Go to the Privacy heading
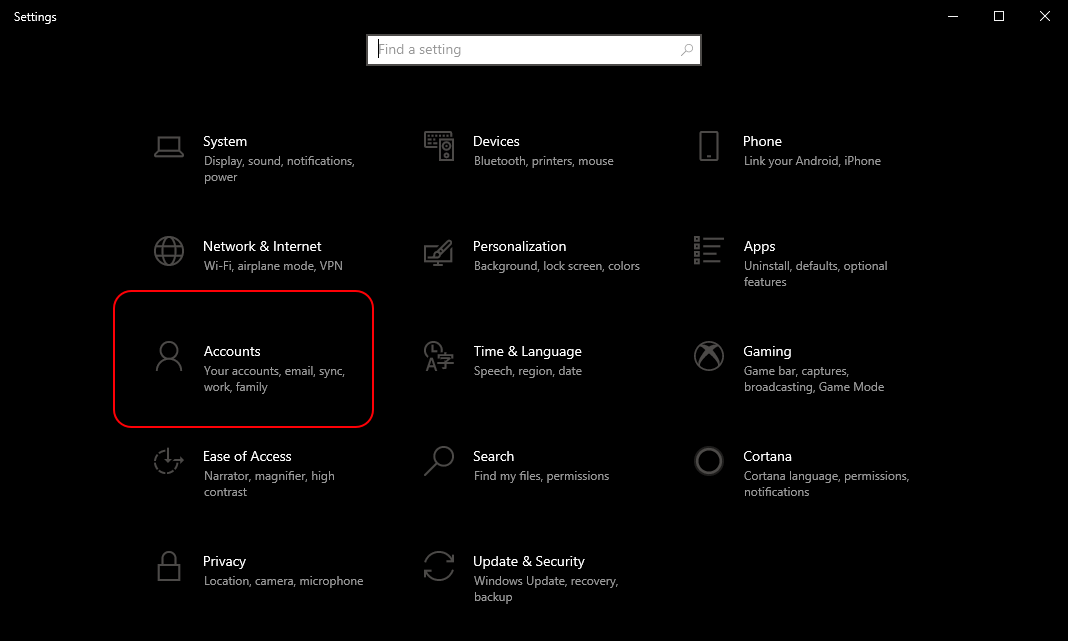Viewport: 1068px width, 641px height. [x=224, y=561]
